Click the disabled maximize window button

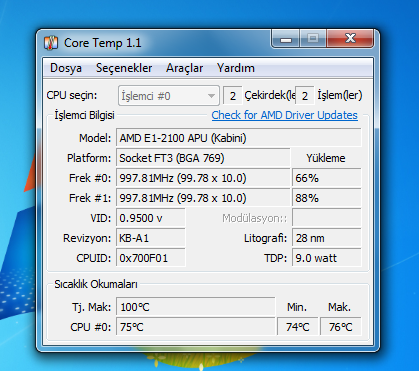313,39
